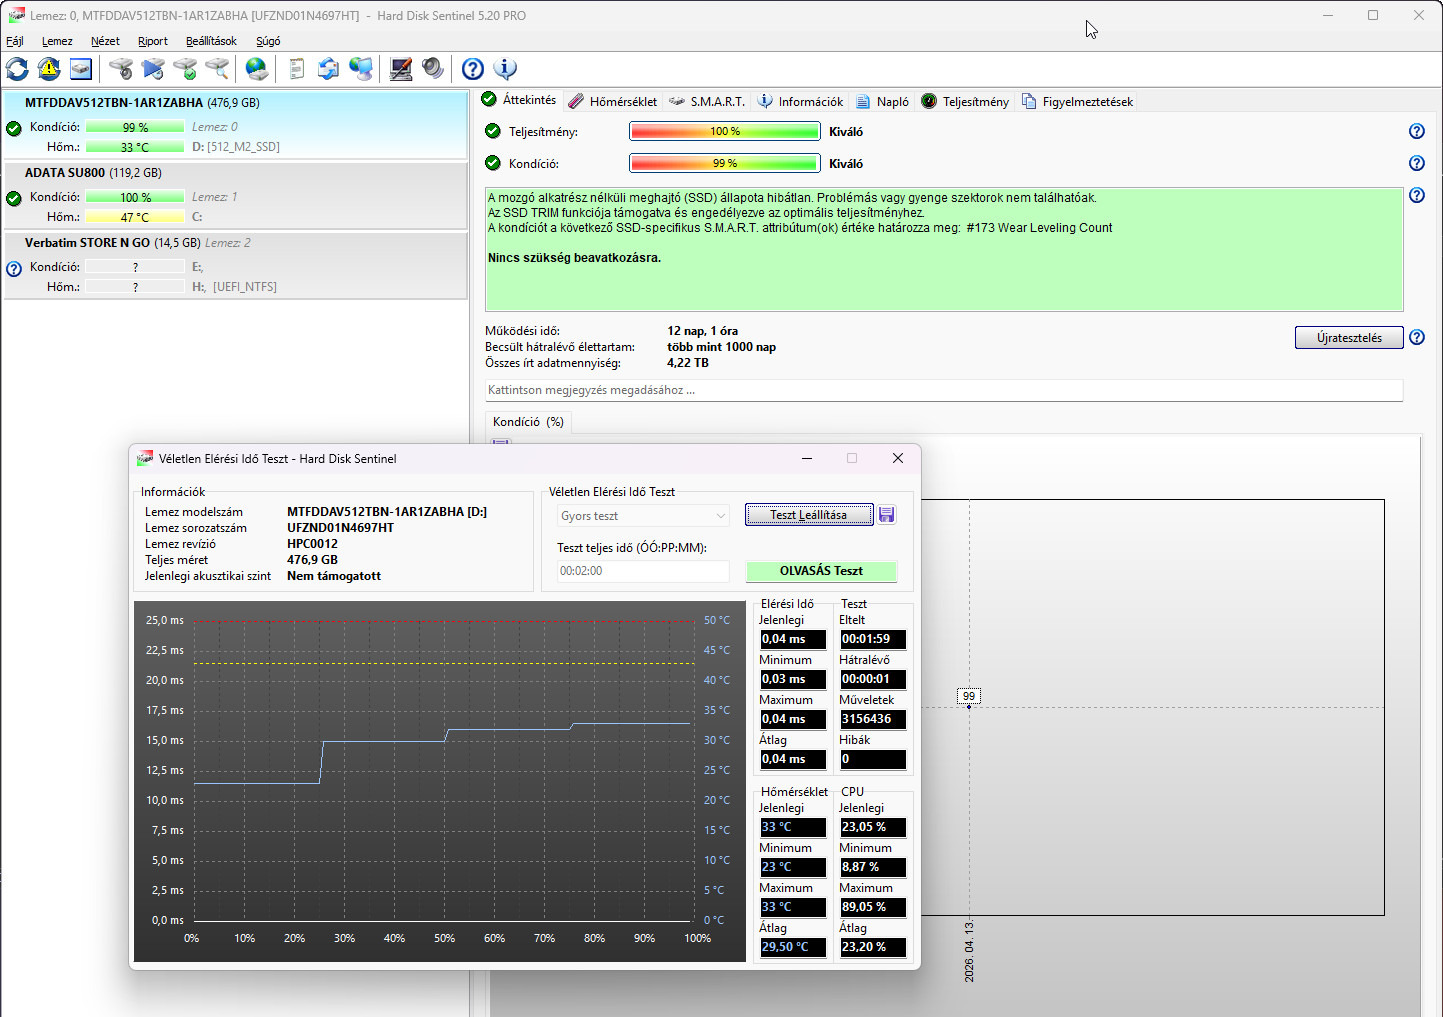Screen dimensions: 1443x1017
Task: Click the 47 °C temperature bar of ADATA SU800
Action: tap(135, 217)
